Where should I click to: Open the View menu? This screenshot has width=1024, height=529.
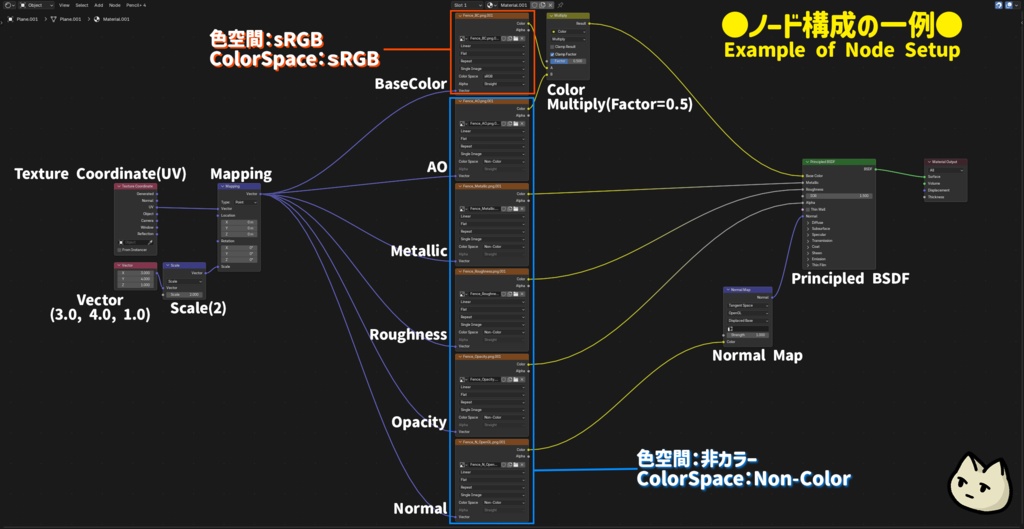click(64, 5)
